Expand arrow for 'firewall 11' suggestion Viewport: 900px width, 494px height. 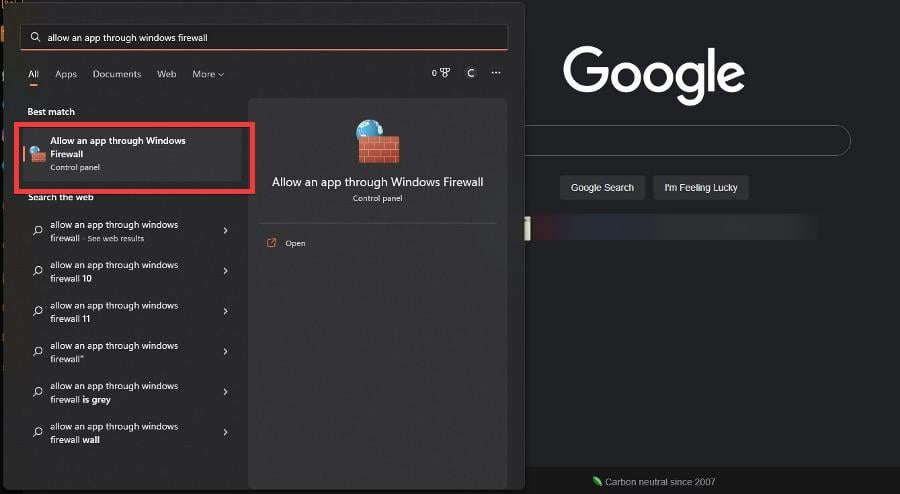[226, 311]
